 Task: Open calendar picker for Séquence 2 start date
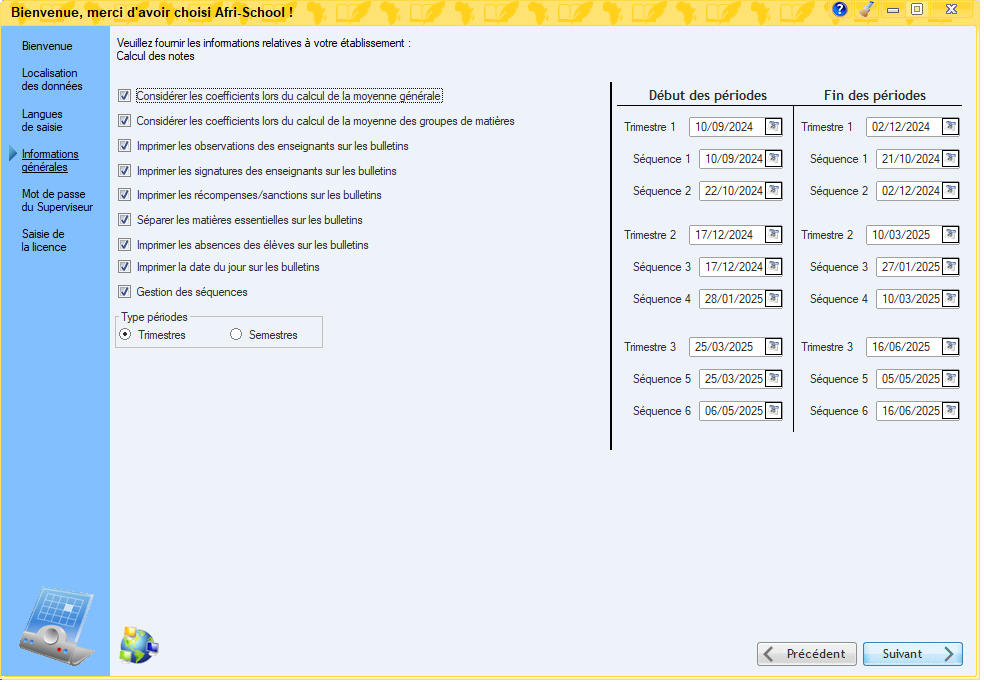click(x=776, y=191)
